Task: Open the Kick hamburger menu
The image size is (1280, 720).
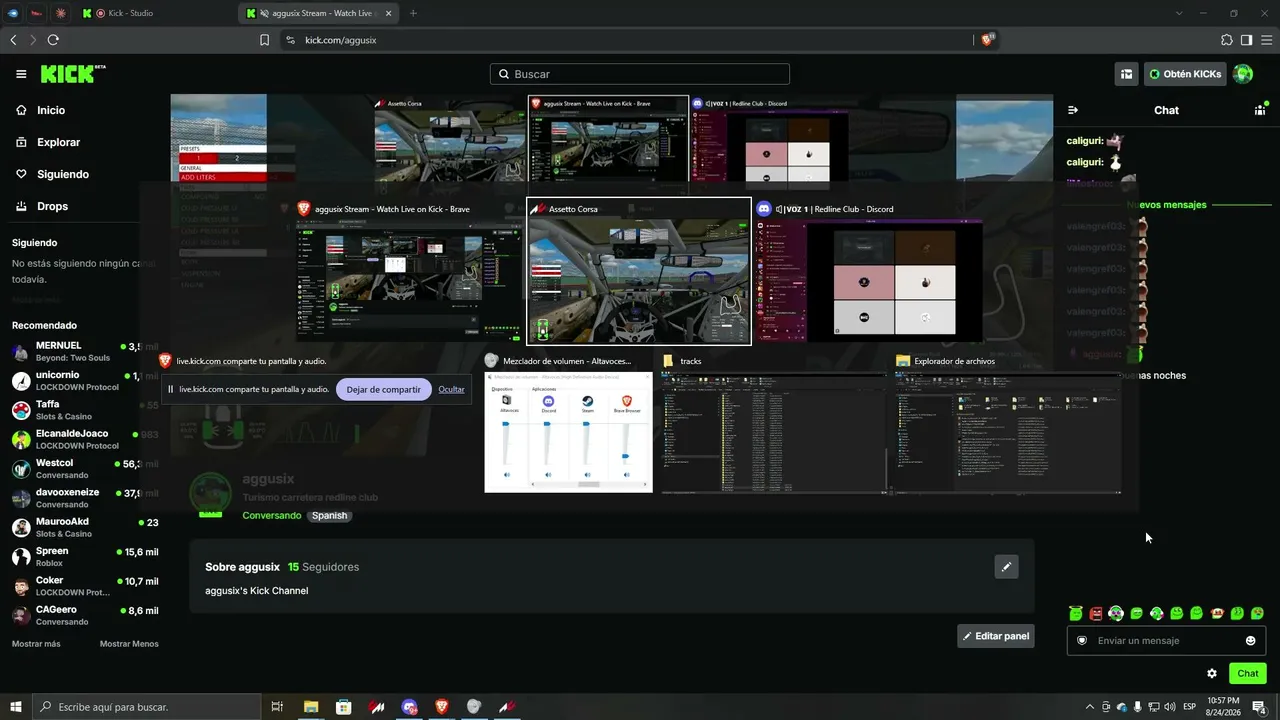Action: point(21,74)
